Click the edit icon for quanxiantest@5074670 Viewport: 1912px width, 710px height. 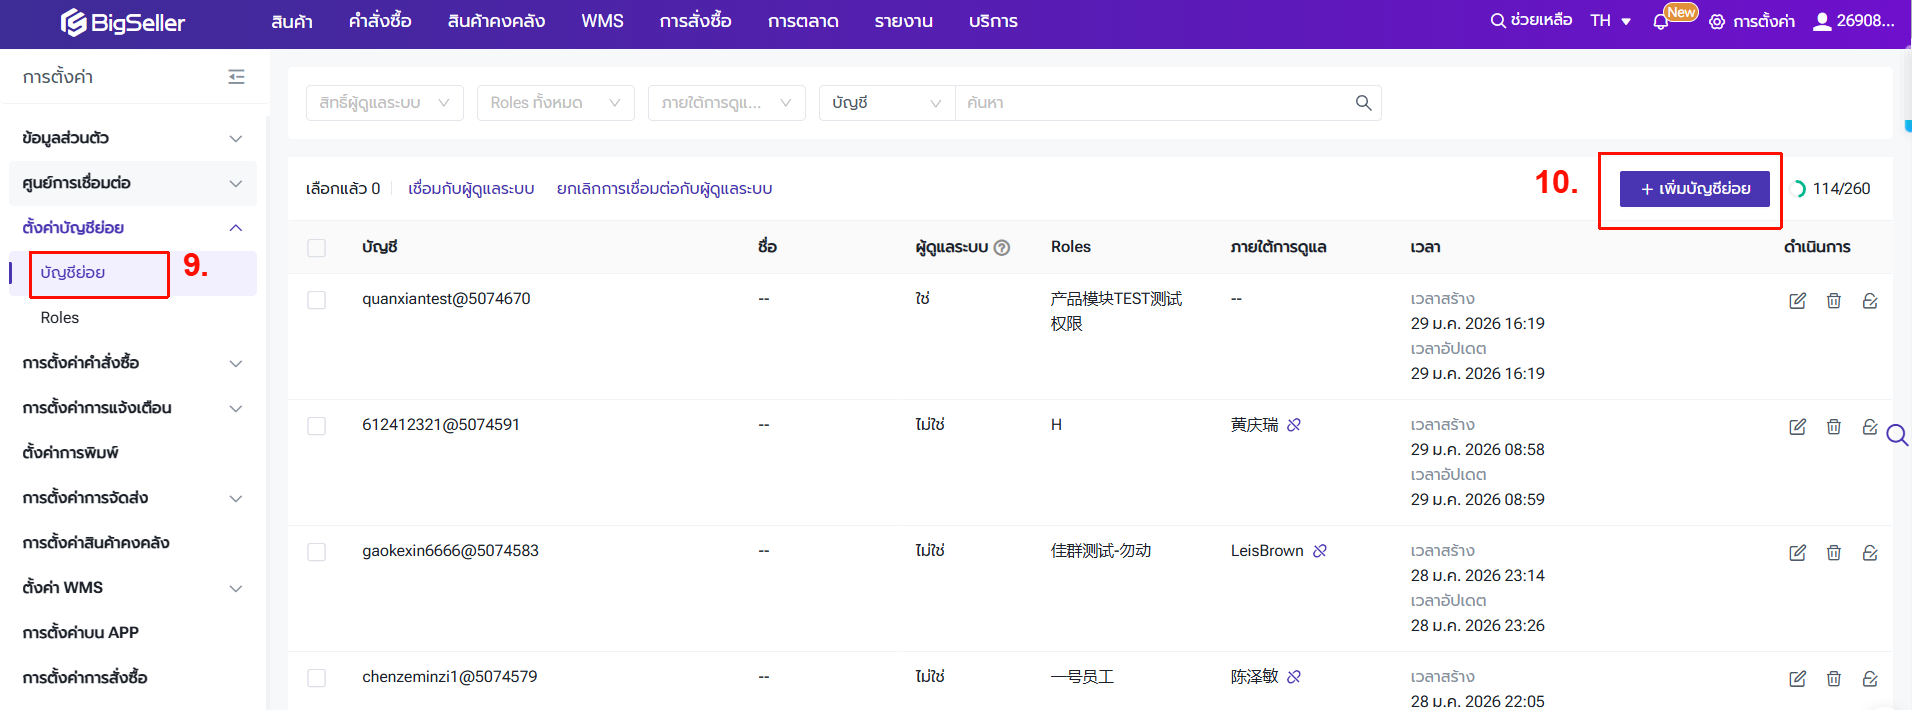click(1797, 301)
